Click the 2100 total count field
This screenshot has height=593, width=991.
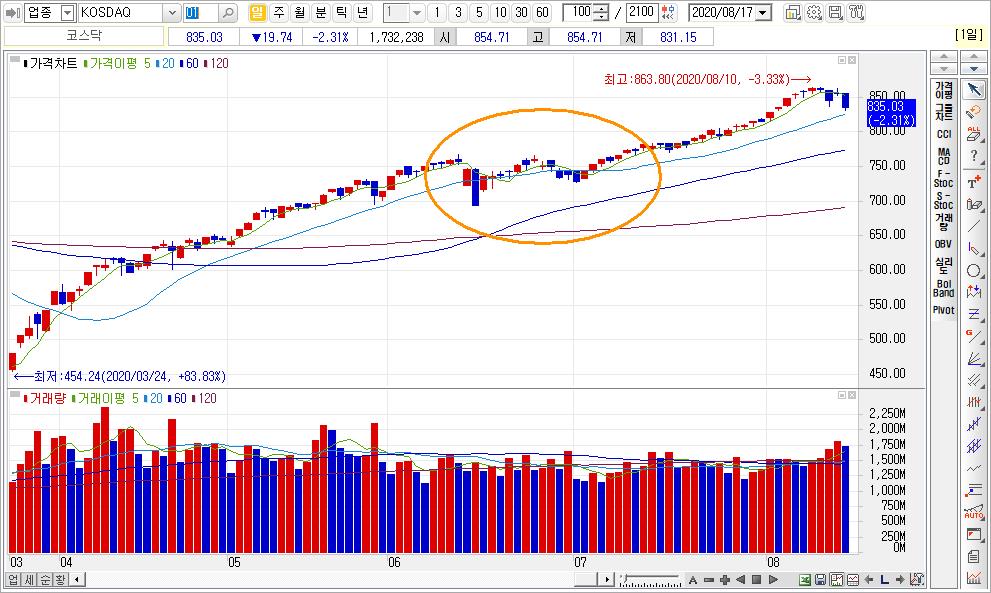(641, 12)
